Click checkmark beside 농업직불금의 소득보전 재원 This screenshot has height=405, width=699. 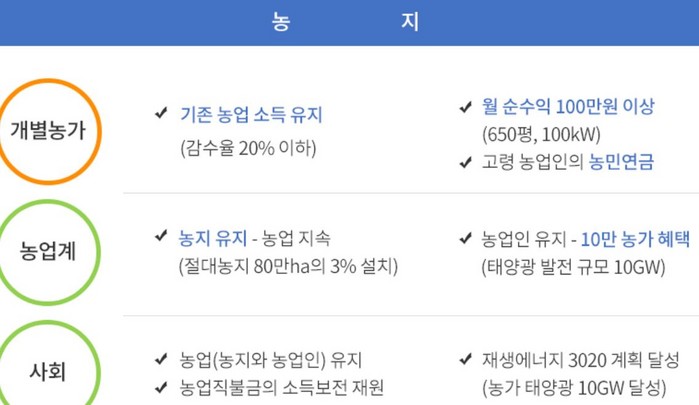click(x=161, y=388)
